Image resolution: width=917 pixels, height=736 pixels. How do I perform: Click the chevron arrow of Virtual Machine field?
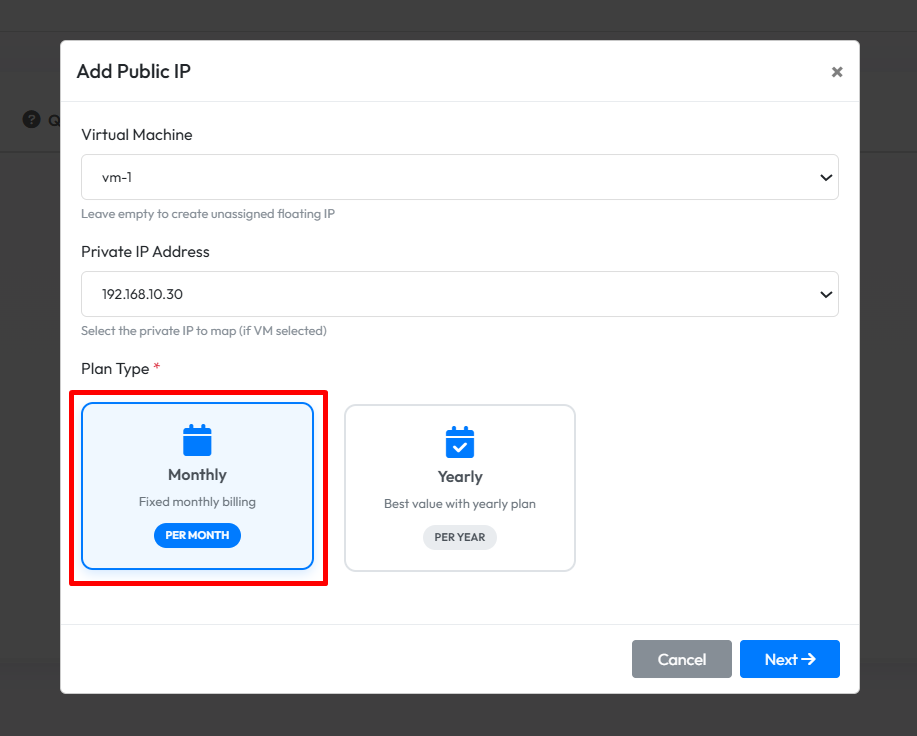[826, 178]
